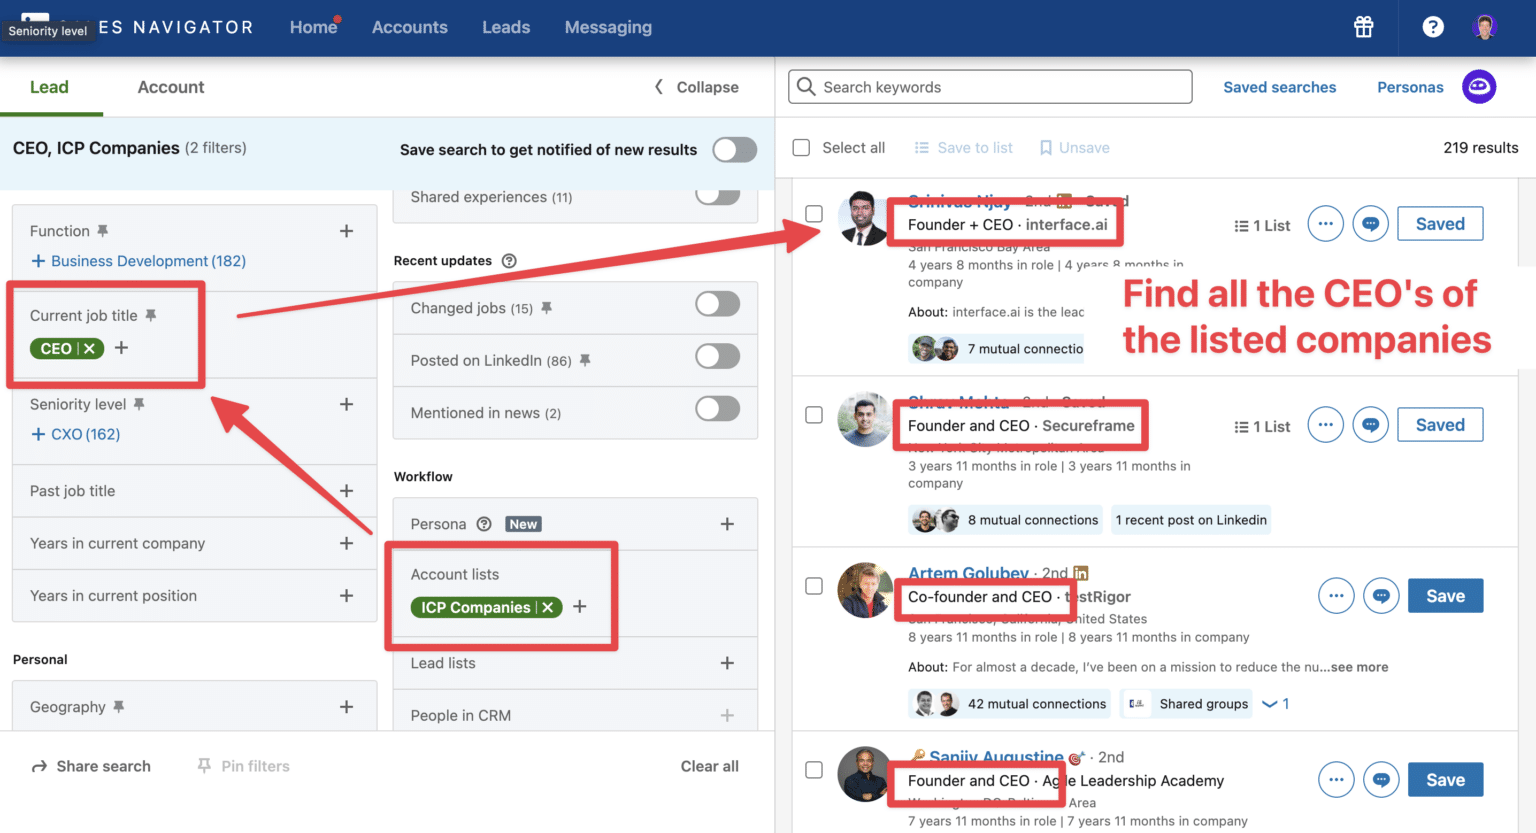Click the Save to list icon
Image resolution: width=1536 pixels, height=833 pixels.
click(921, 147)
